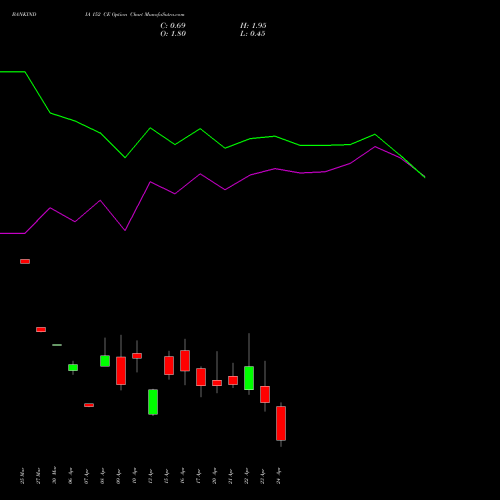This screenshot has height=500, width=500.
Task: Click the red candle for 09 Apr
Action: pyautogui.click(x=121, y=371)
